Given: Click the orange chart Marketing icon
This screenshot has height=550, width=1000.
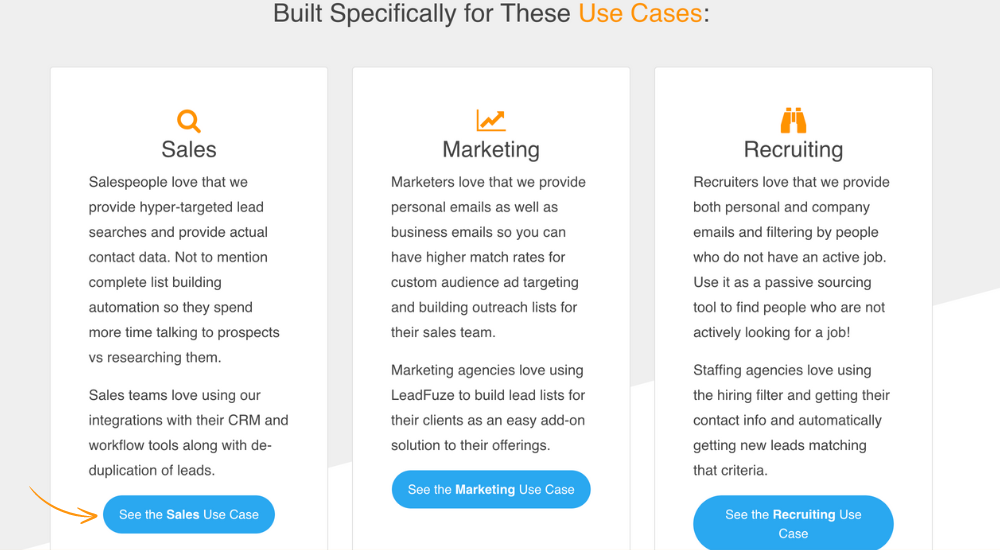Looking at the screenshot, I should click(490, 120).
